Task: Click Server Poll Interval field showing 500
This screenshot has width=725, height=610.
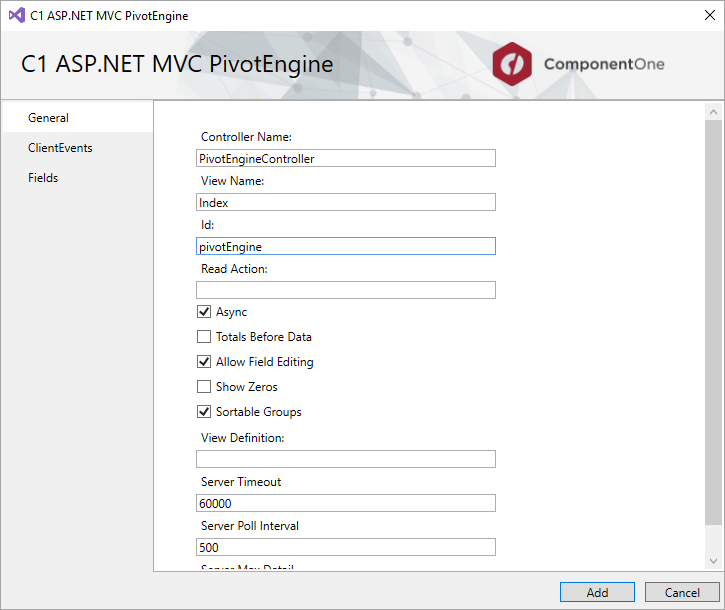Action: pyautogui.click(x=346, y=547)
